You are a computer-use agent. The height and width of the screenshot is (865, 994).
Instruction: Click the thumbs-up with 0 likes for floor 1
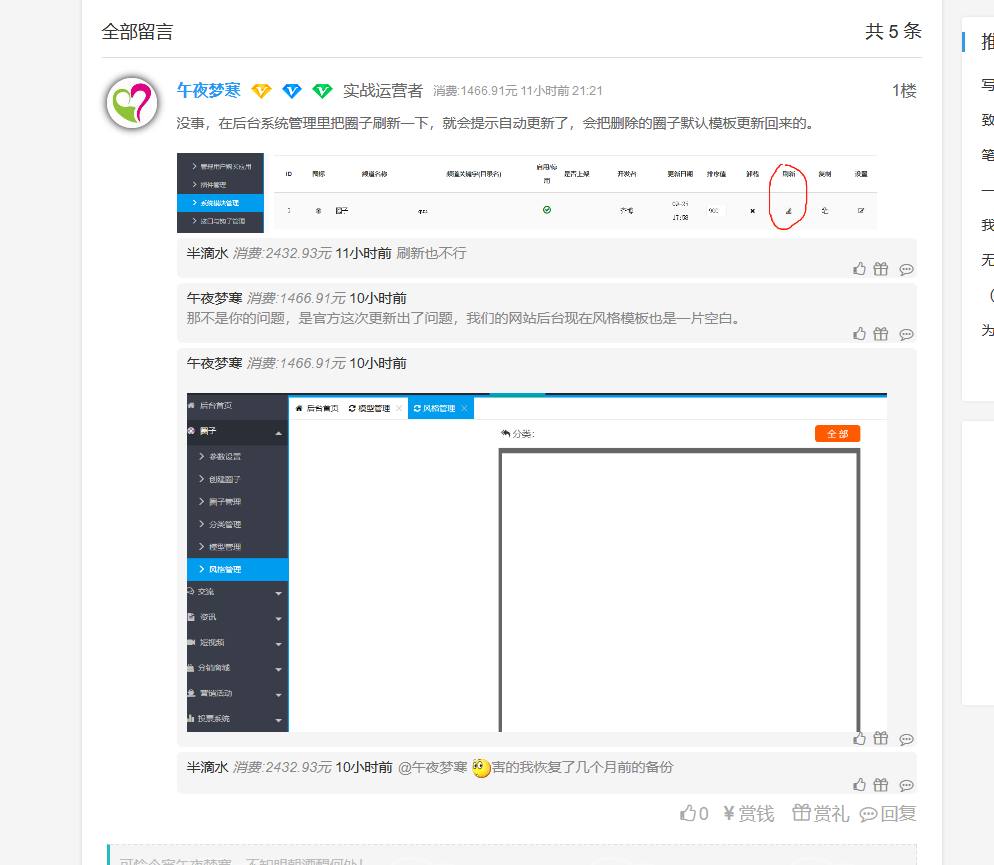tap(694, 814)
